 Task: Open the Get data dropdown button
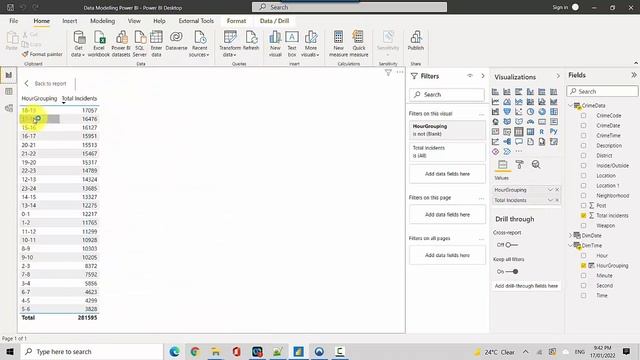click(x=79, y=44)
